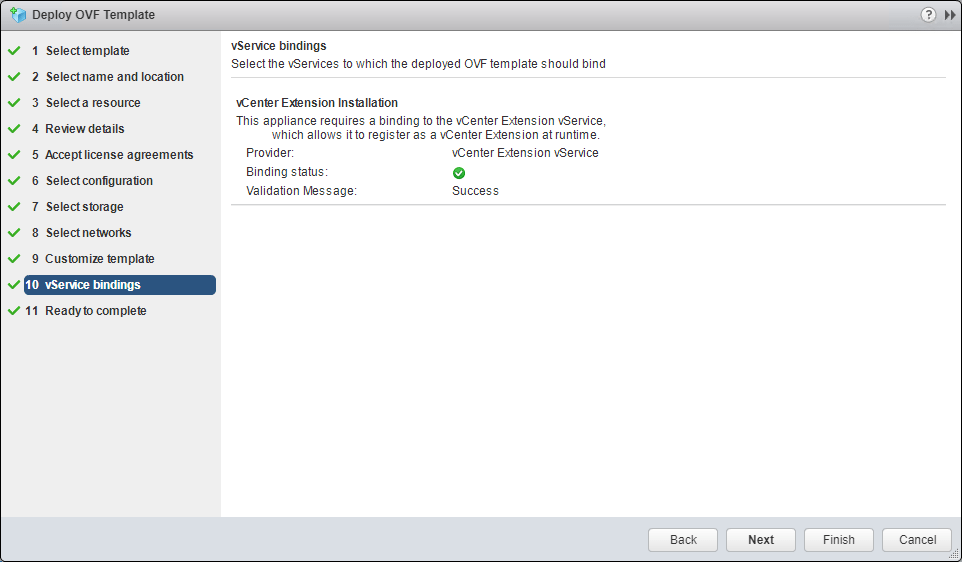
Task: Click the Finish button
Action: tap(839, 540)
